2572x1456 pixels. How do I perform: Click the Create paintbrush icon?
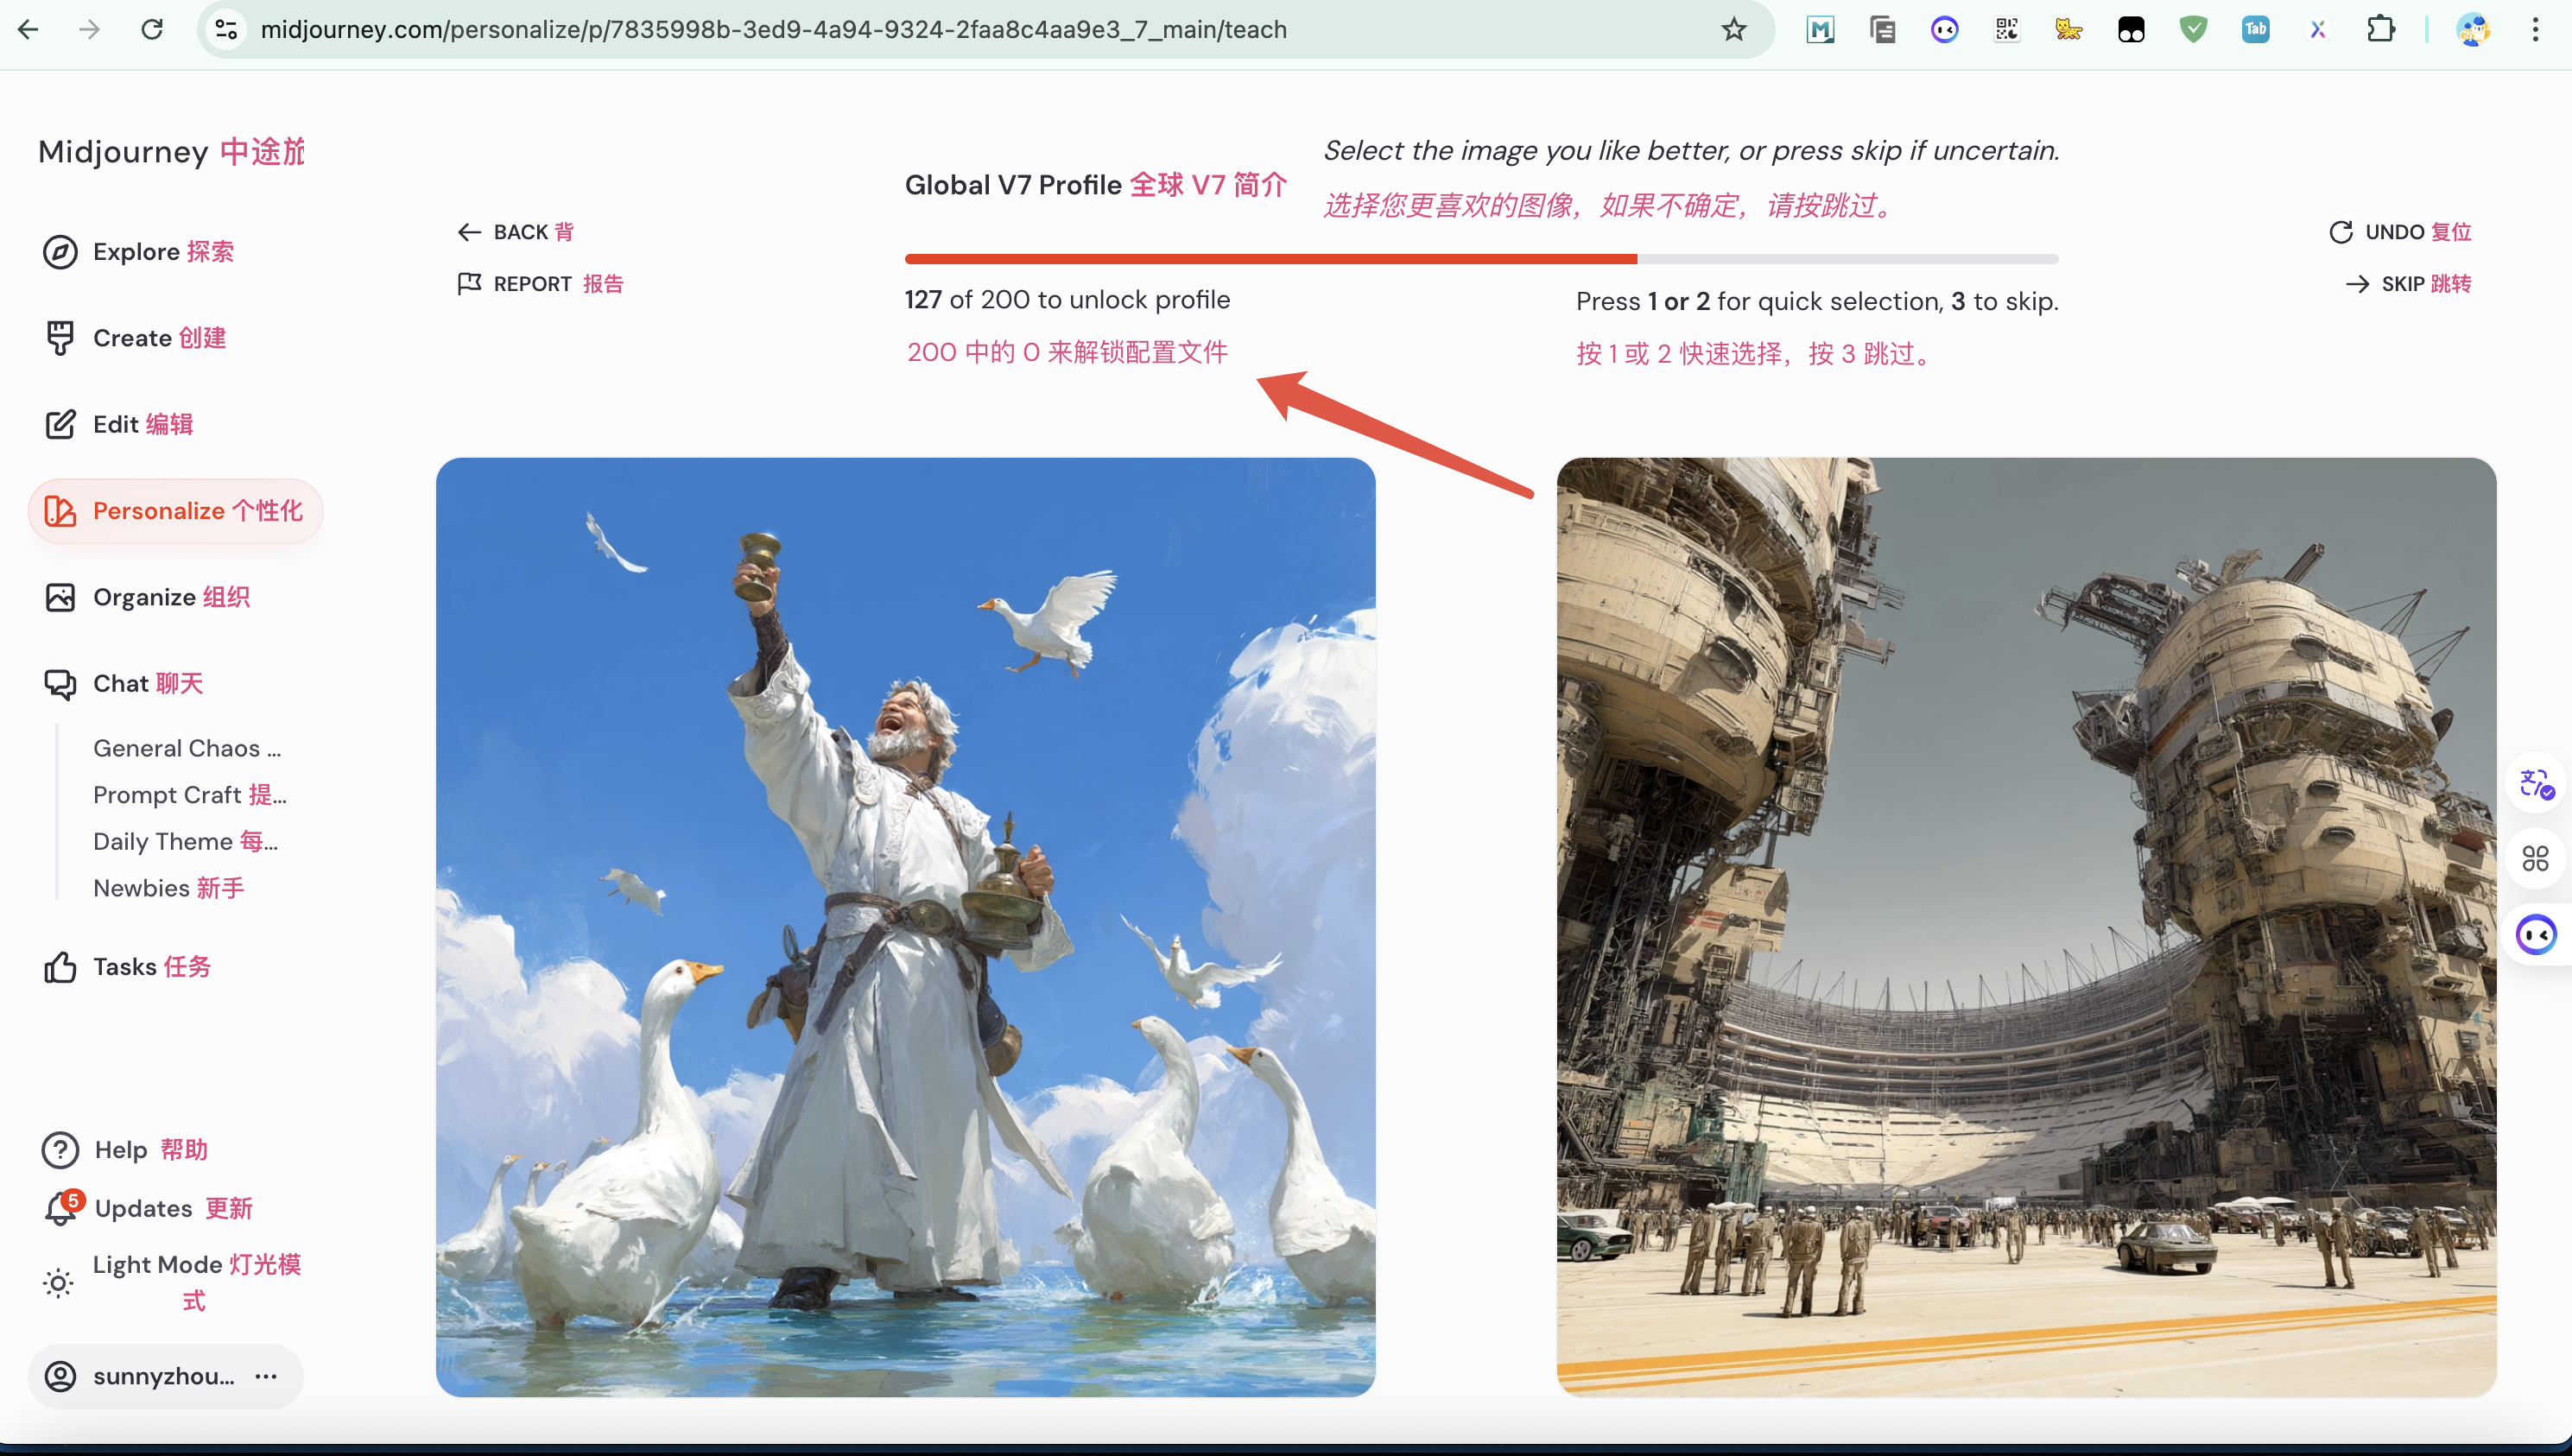click(x=60, y=338)
